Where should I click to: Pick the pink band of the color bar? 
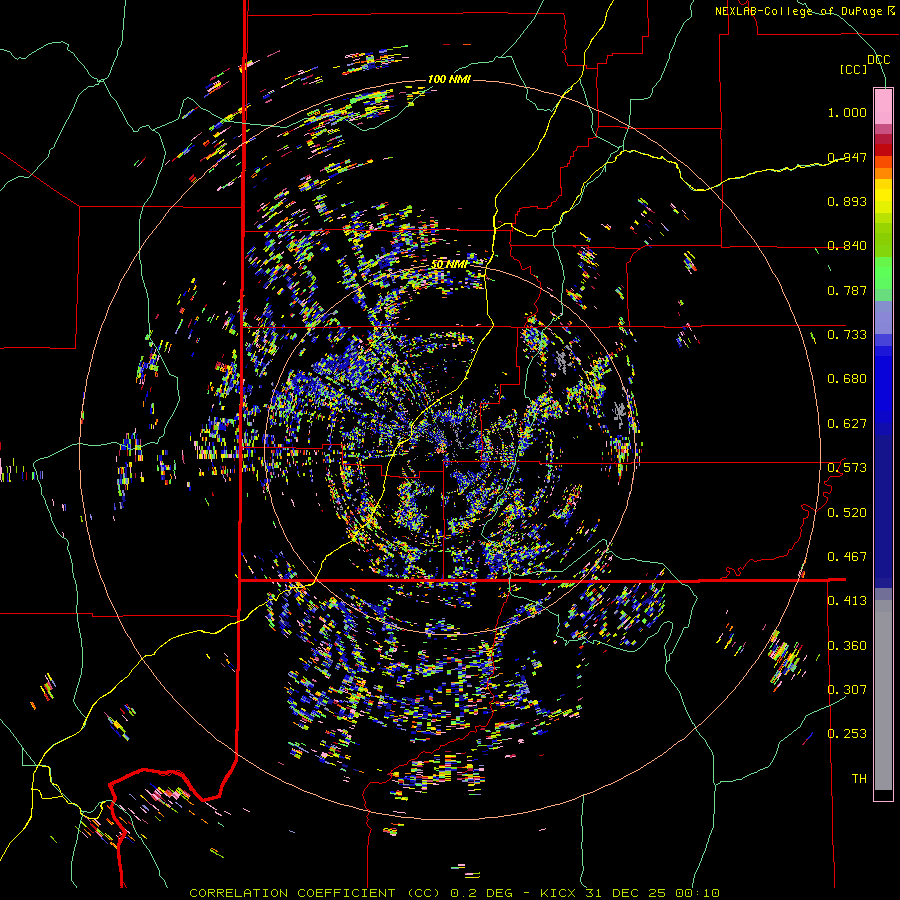point(883,106)
